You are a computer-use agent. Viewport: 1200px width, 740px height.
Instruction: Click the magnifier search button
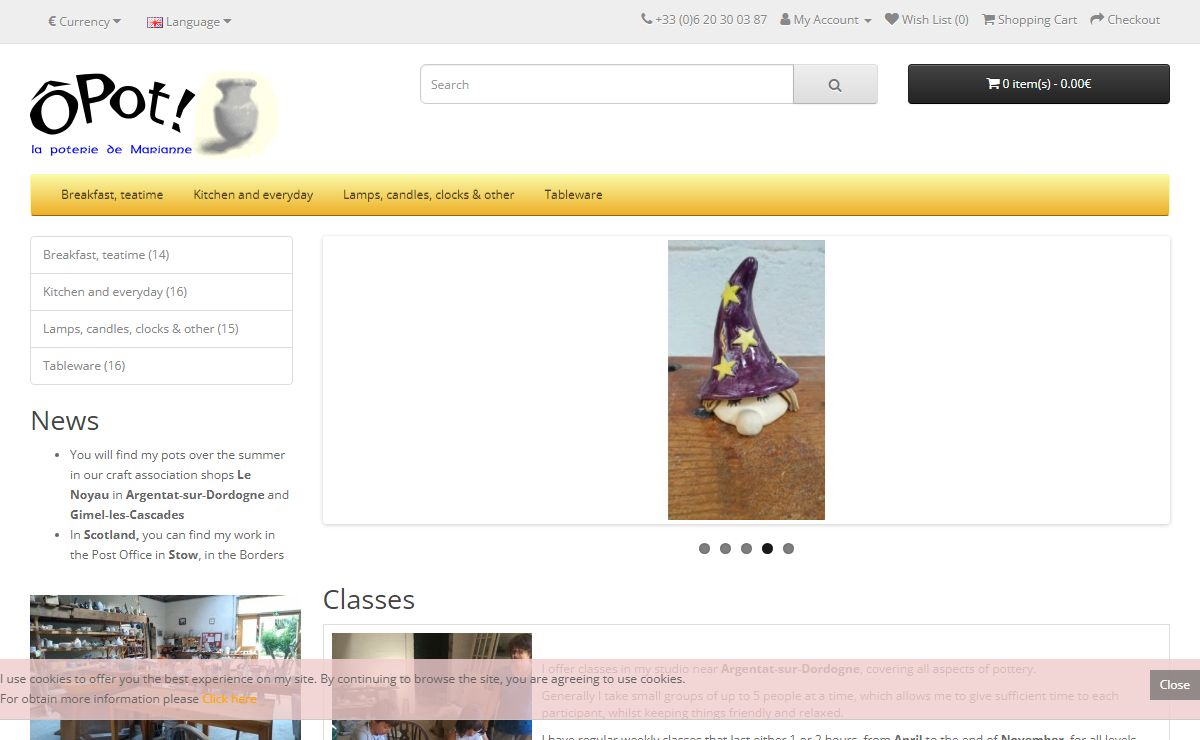835,85
